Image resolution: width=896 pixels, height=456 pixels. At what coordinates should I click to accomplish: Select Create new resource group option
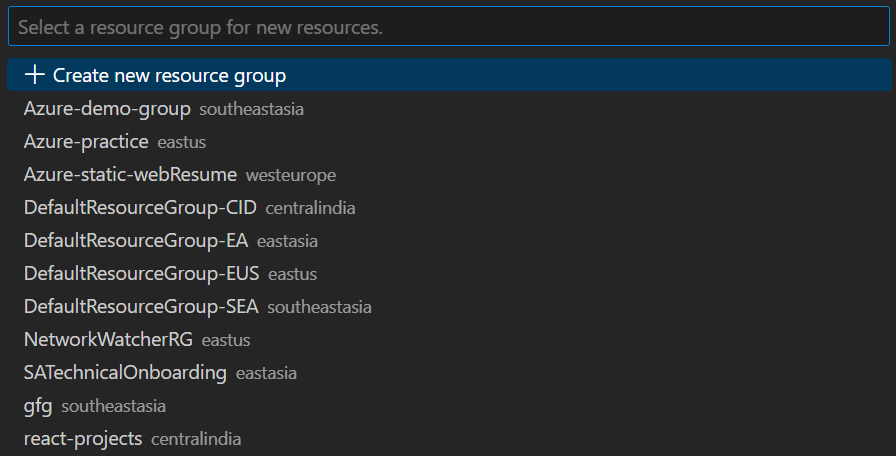click(x=169, y=75)
